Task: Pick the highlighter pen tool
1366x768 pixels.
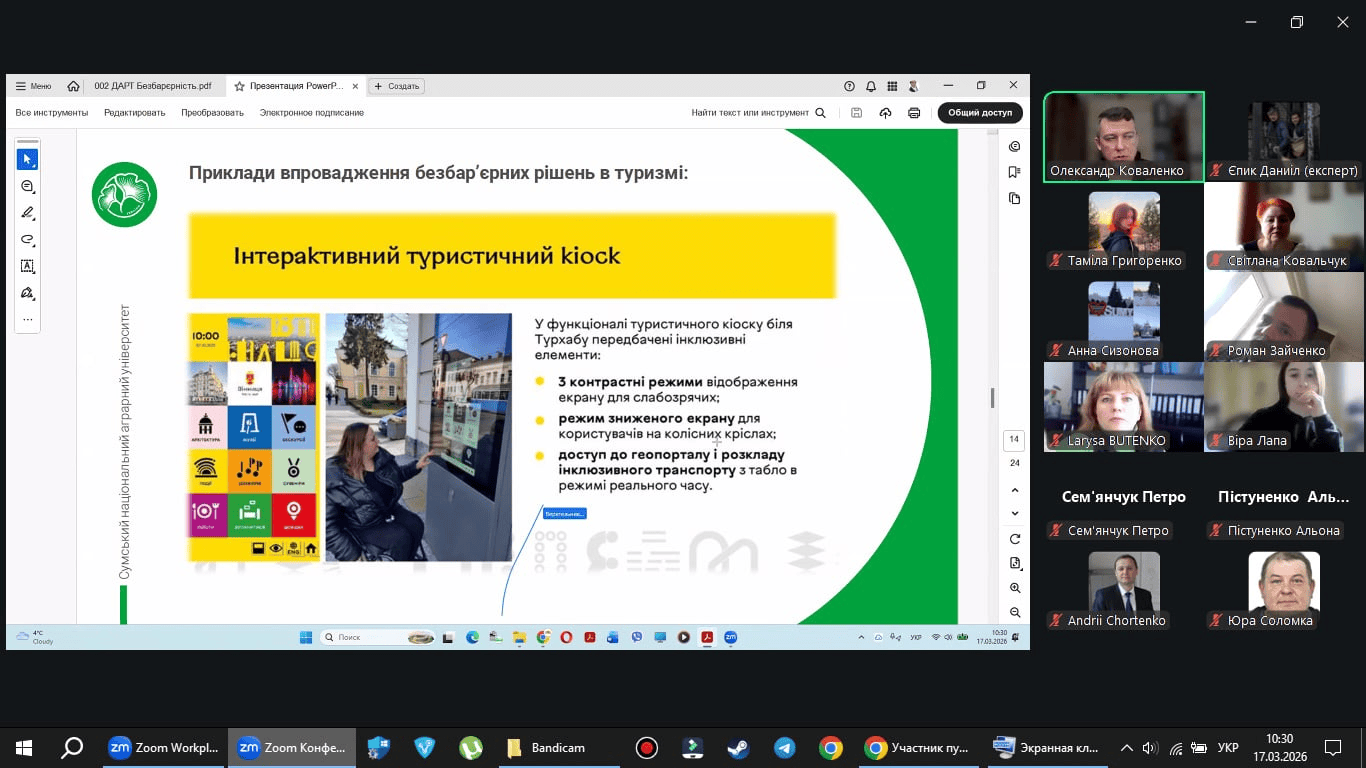Action: click(x=27, y=213)
